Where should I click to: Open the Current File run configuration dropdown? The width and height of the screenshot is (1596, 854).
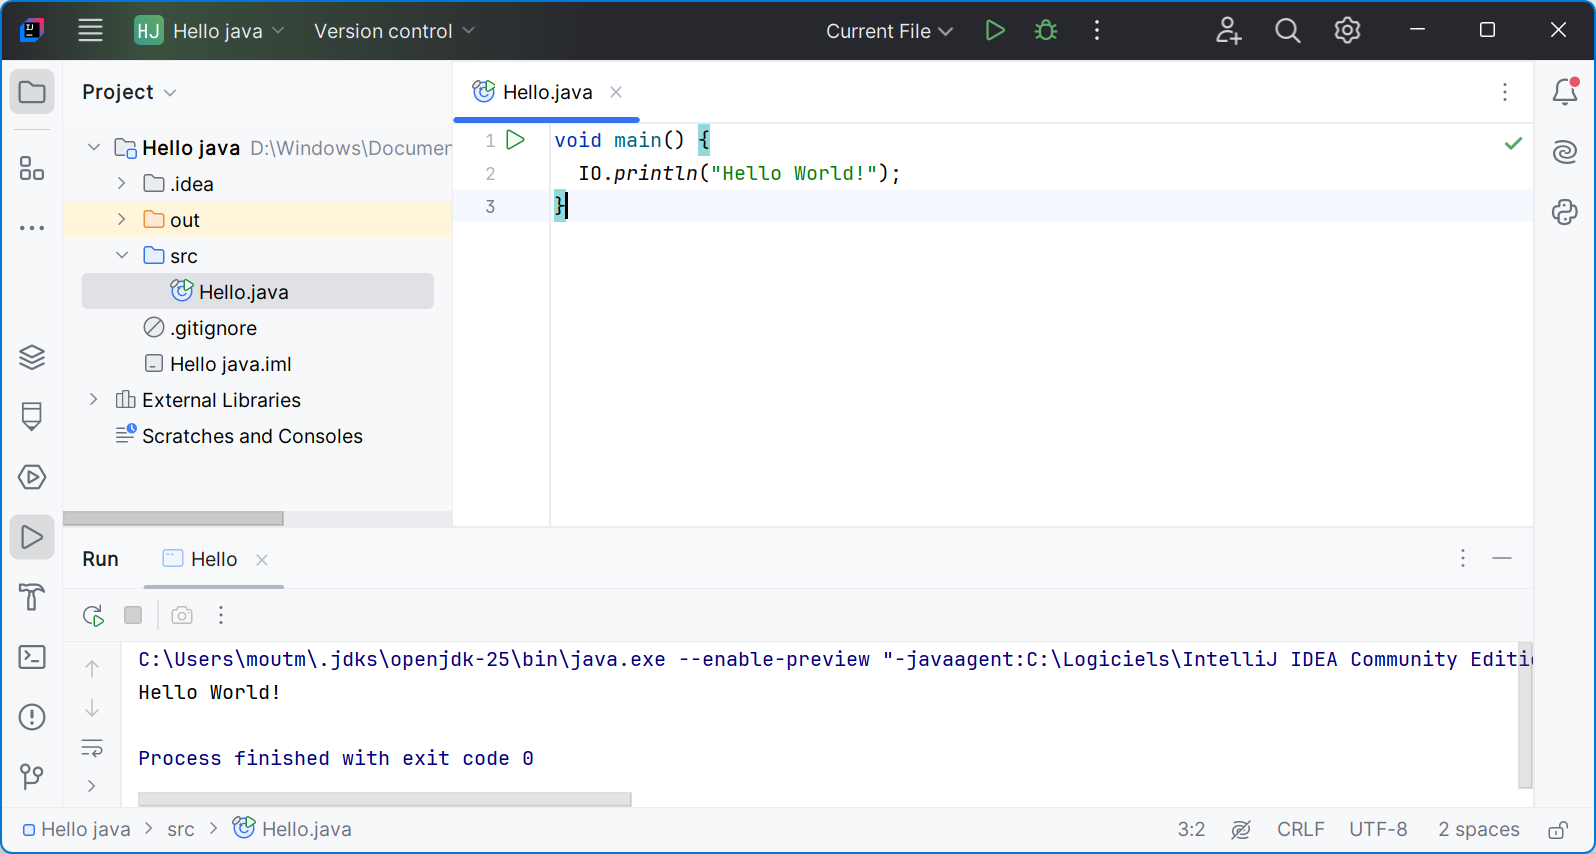coord(888,31)
